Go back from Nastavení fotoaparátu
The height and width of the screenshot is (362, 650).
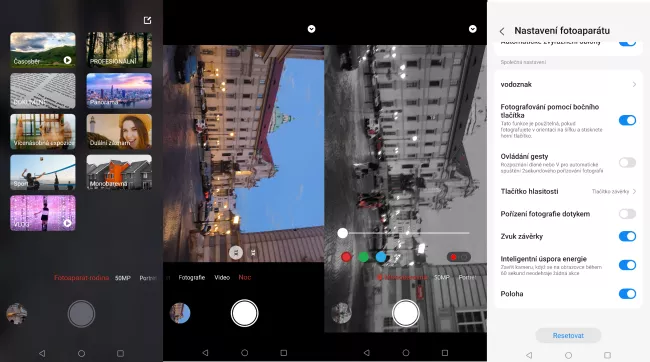[x=502, y=31]
